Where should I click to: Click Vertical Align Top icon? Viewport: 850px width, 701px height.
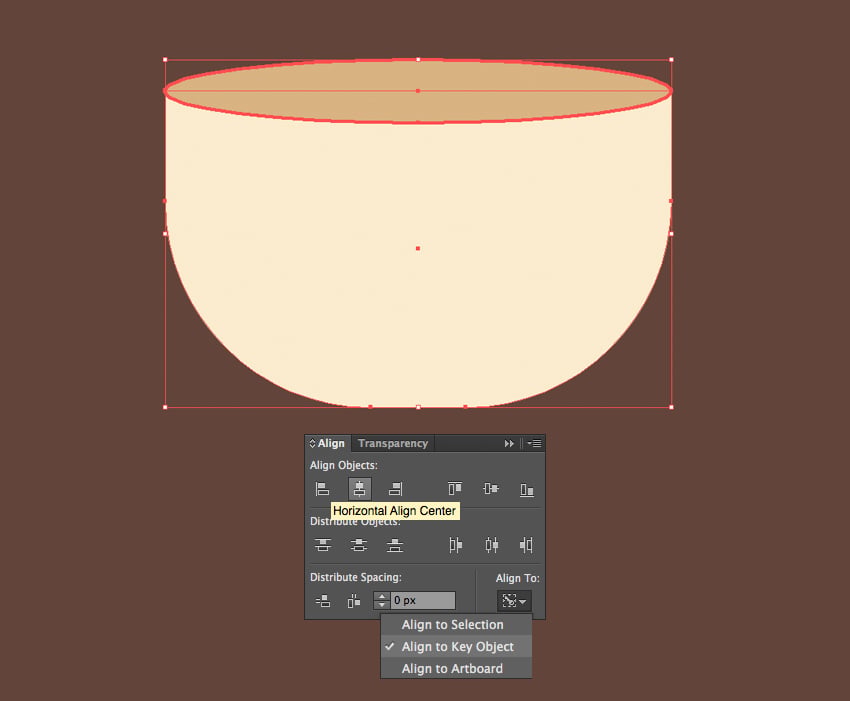coord(455,489)
